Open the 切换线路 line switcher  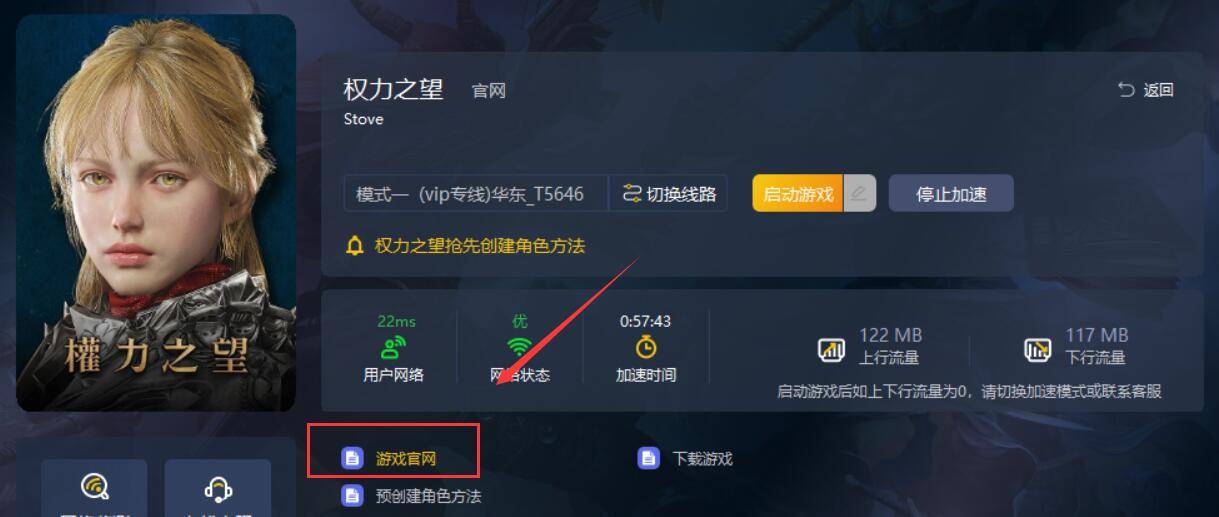click(669, 194)
